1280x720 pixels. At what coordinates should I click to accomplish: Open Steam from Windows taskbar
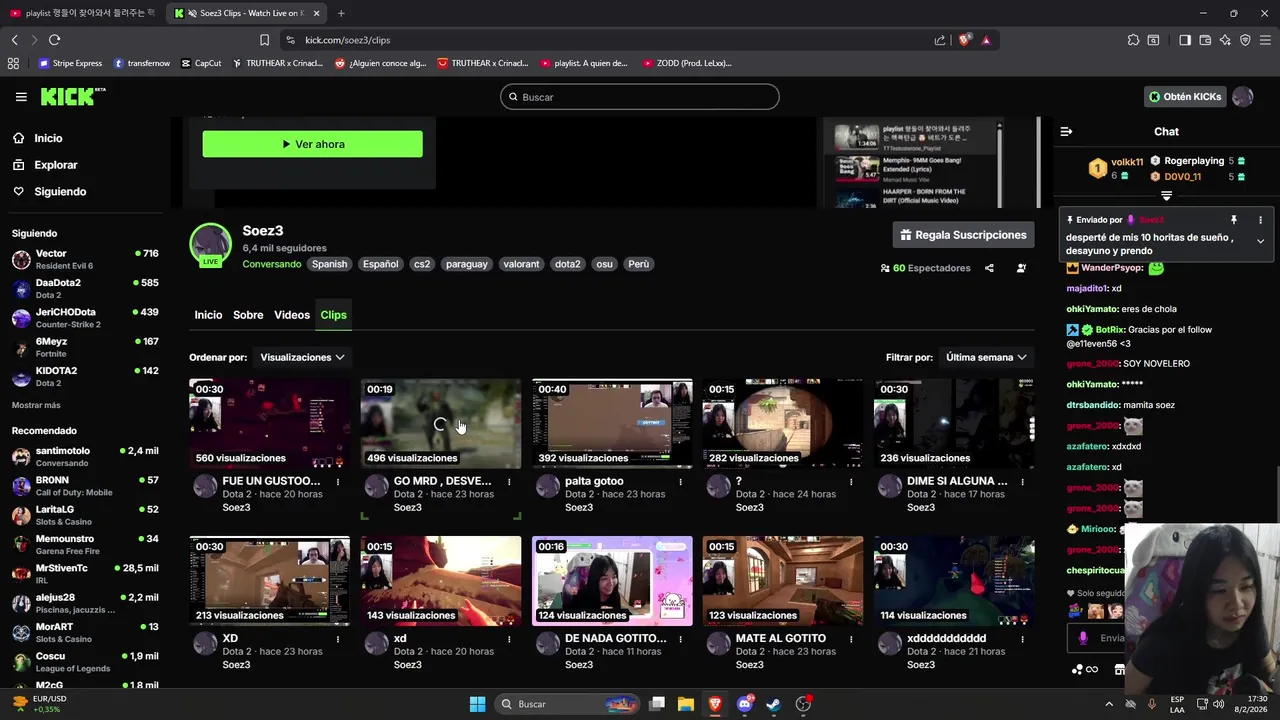coord(773,704)
